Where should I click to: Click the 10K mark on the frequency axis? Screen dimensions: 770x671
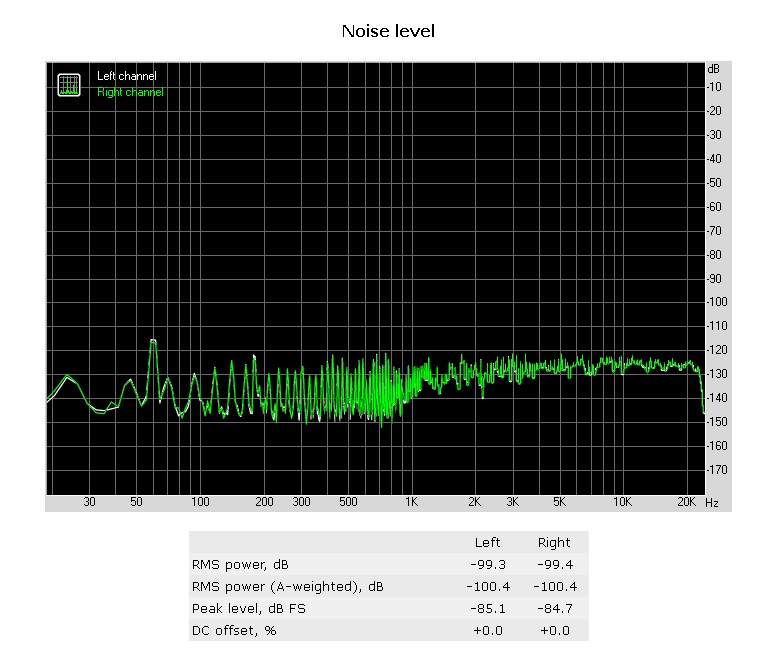[622, 502]
